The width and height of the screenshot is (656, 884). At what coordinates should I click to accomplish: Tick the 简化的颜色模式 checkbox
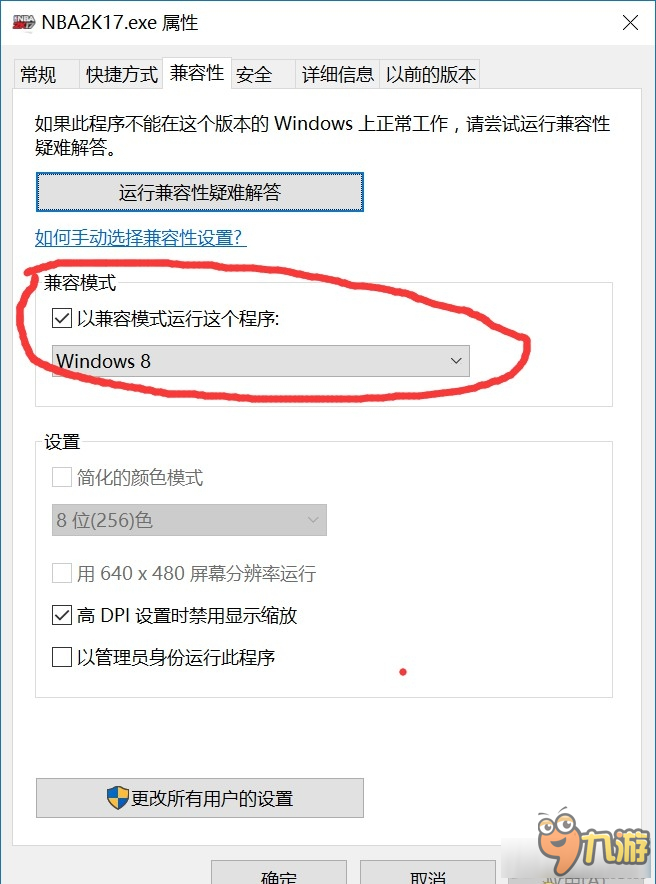coord(61,477)
